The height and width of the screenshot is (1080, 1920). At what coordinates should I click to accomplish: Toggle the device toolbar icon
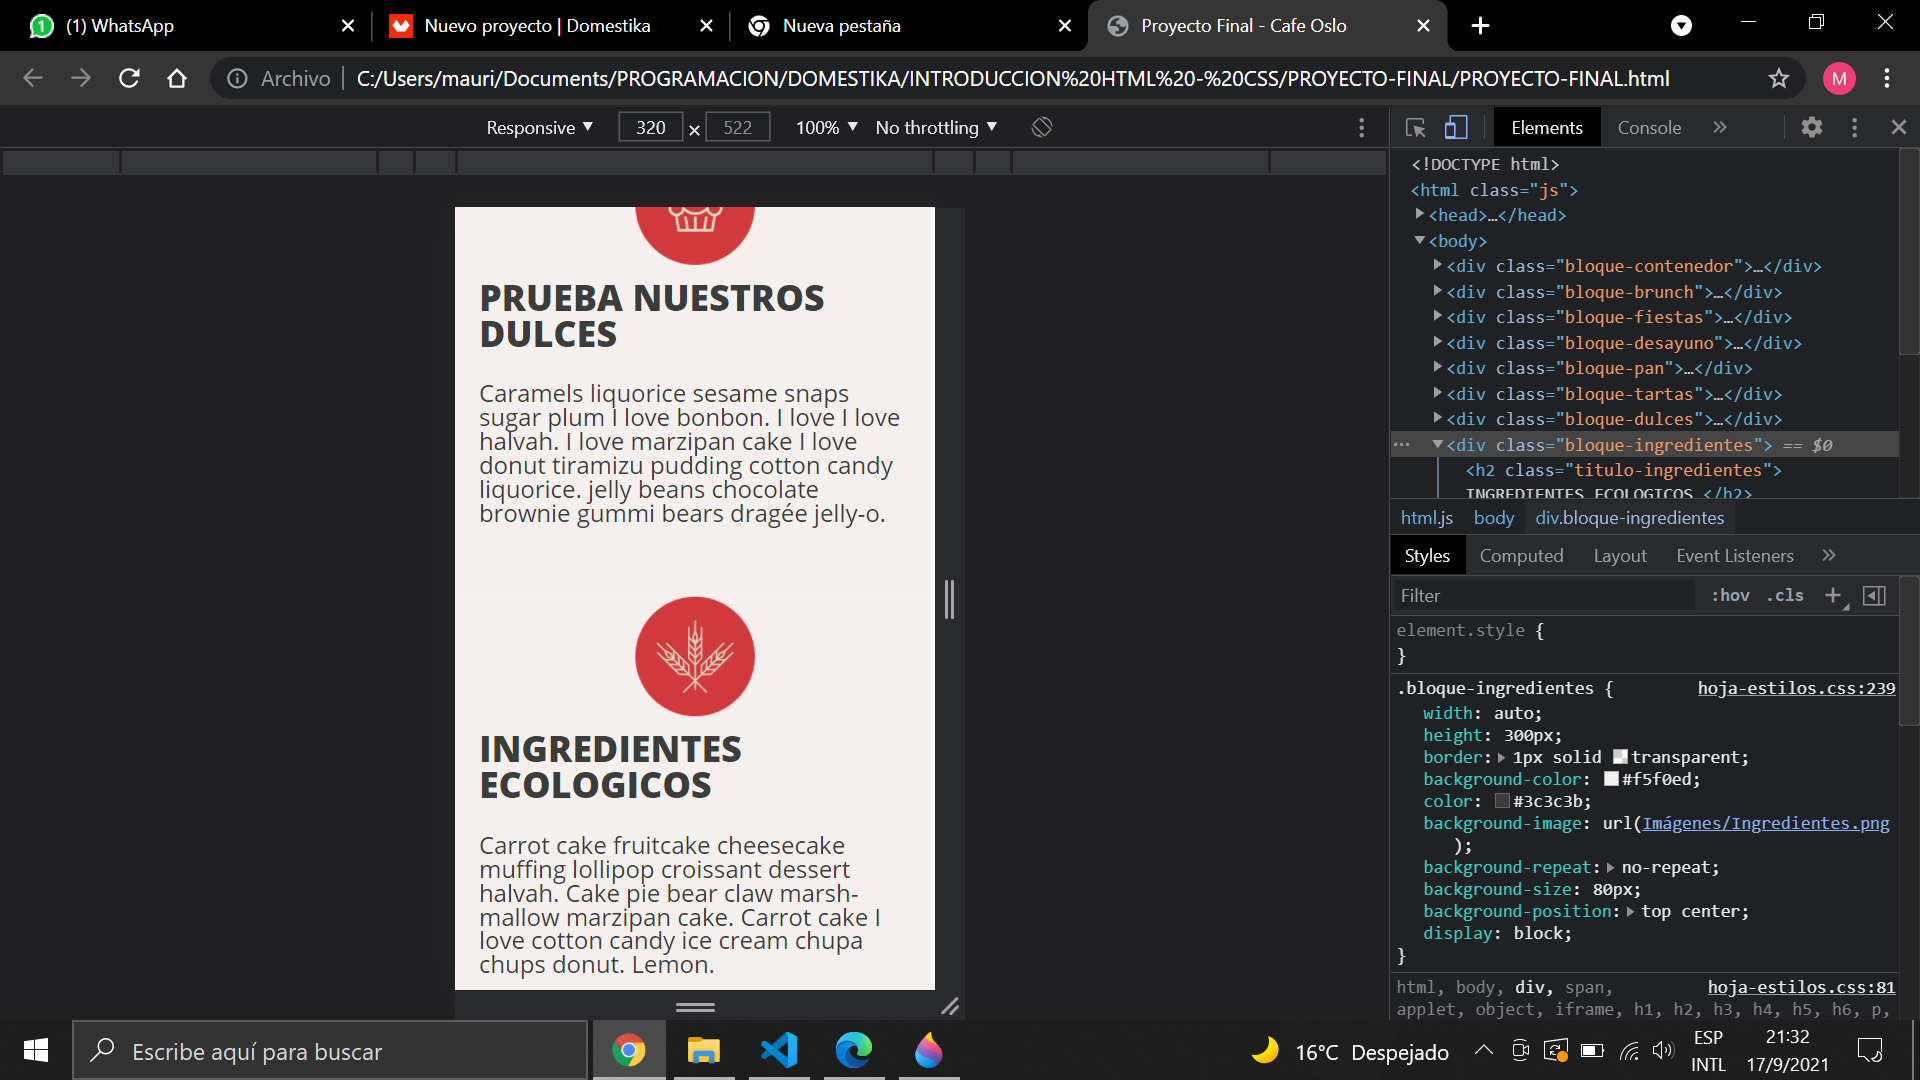(1456, 128)
